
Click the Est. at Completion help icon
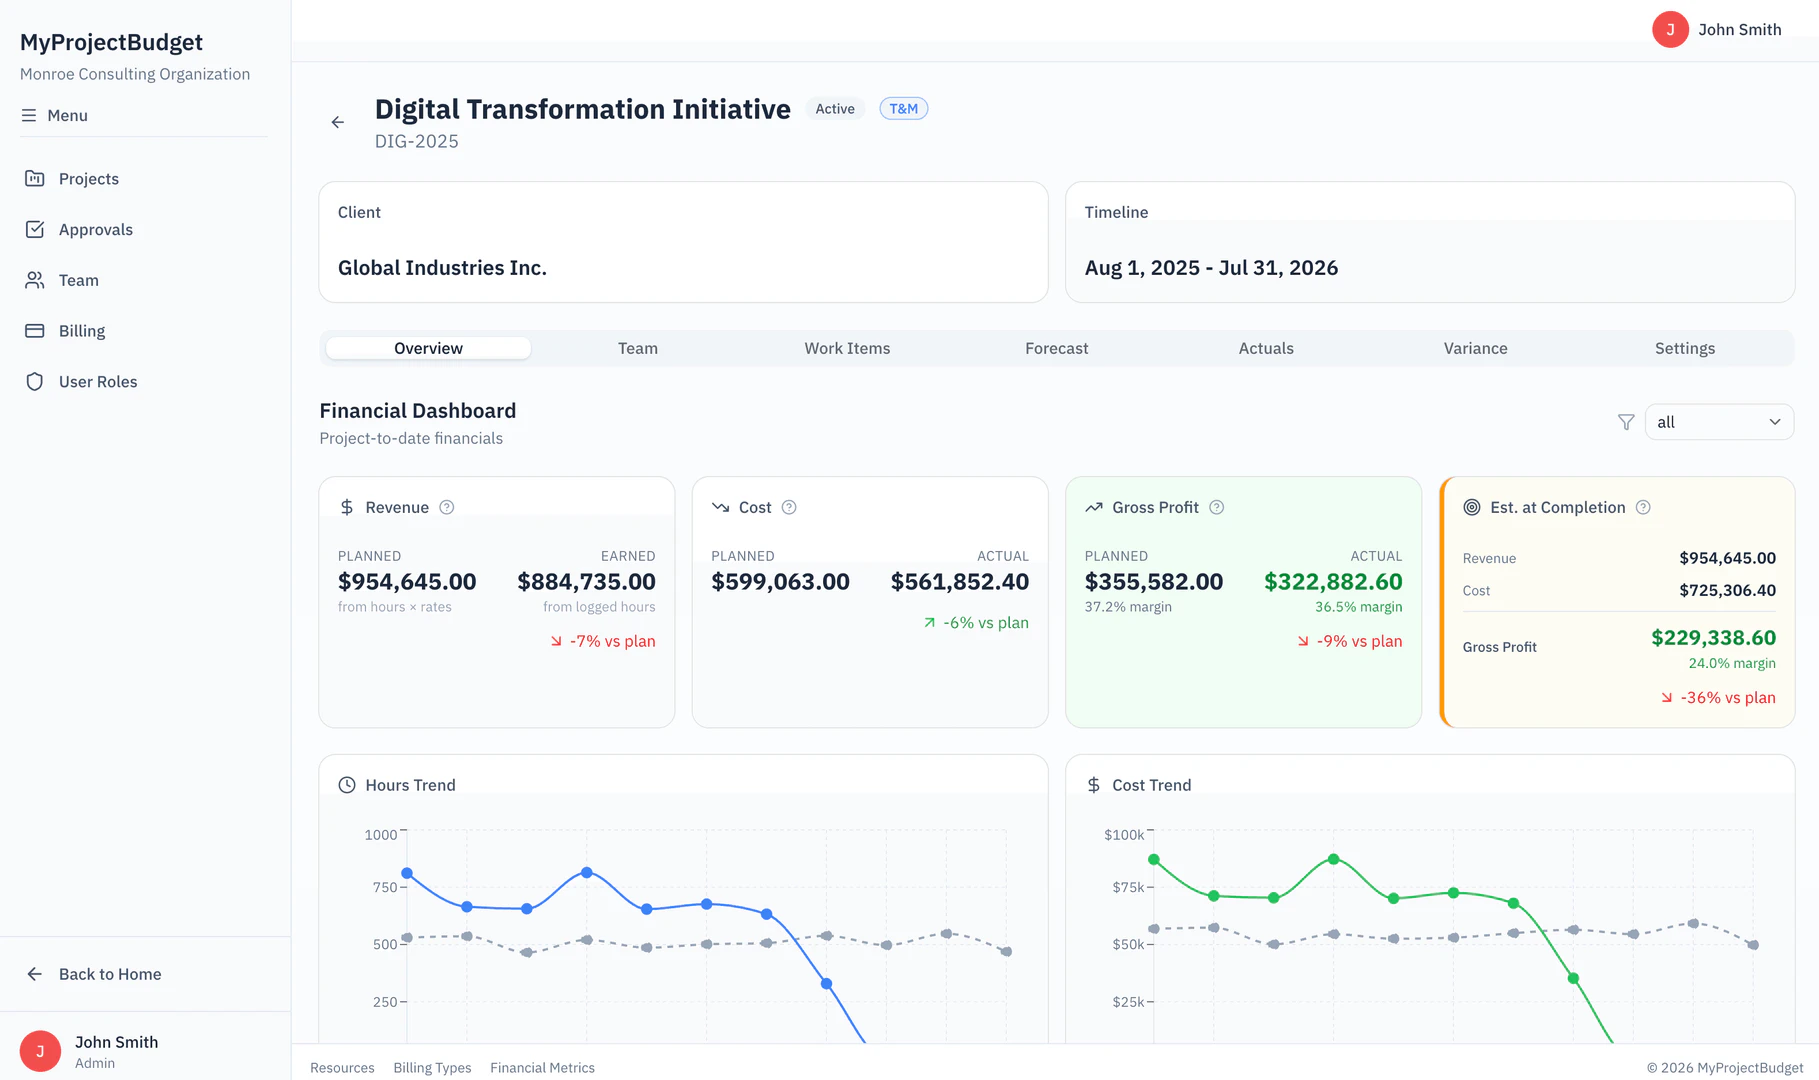click(1643, 507)
